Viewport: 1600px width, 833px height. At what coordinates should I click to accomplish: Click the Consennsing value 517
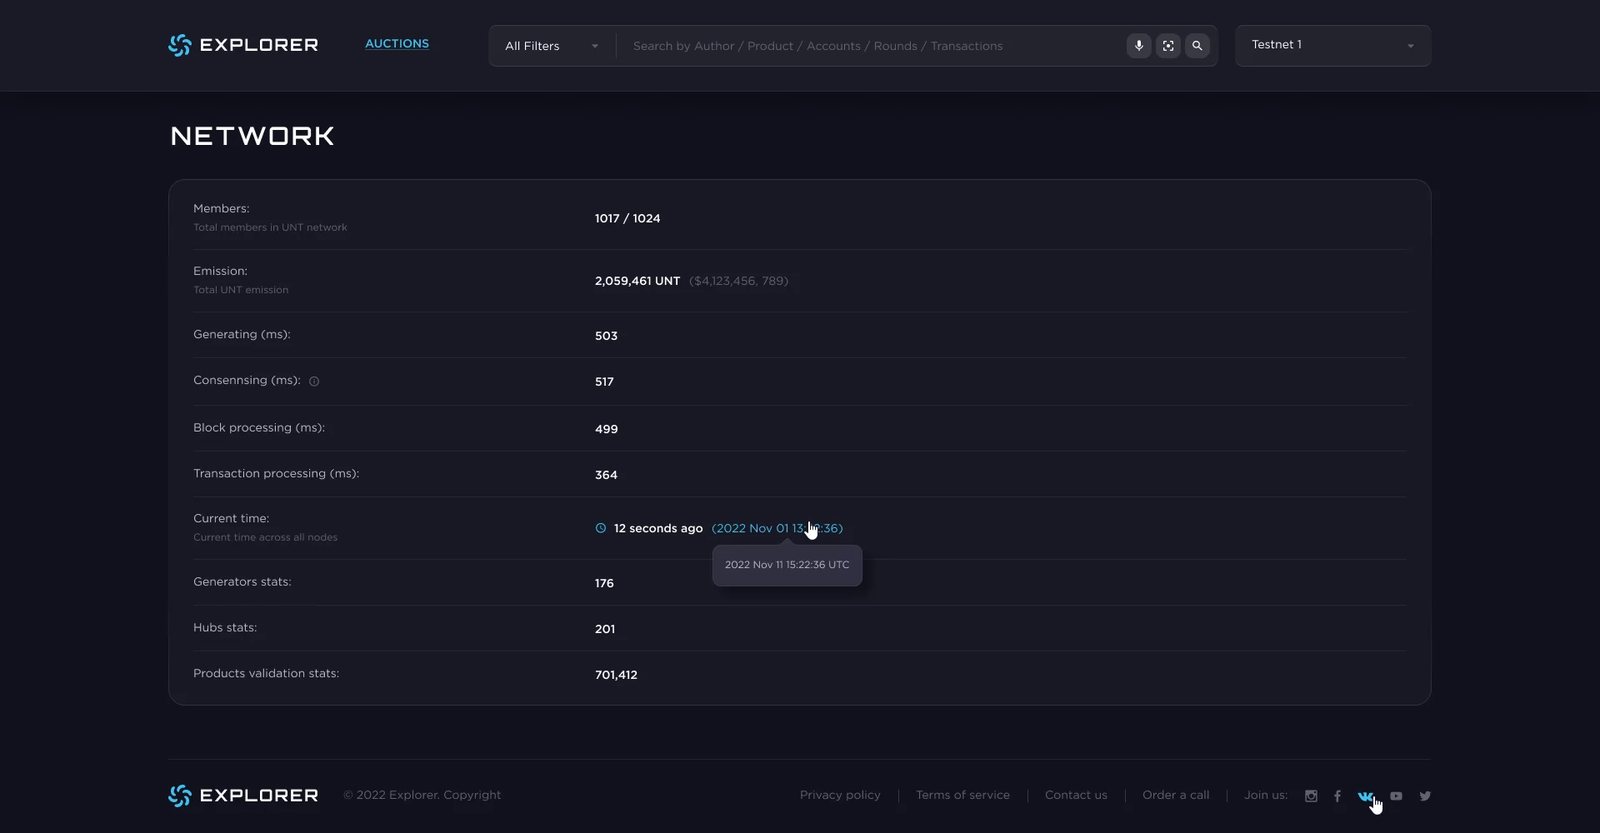604,382
